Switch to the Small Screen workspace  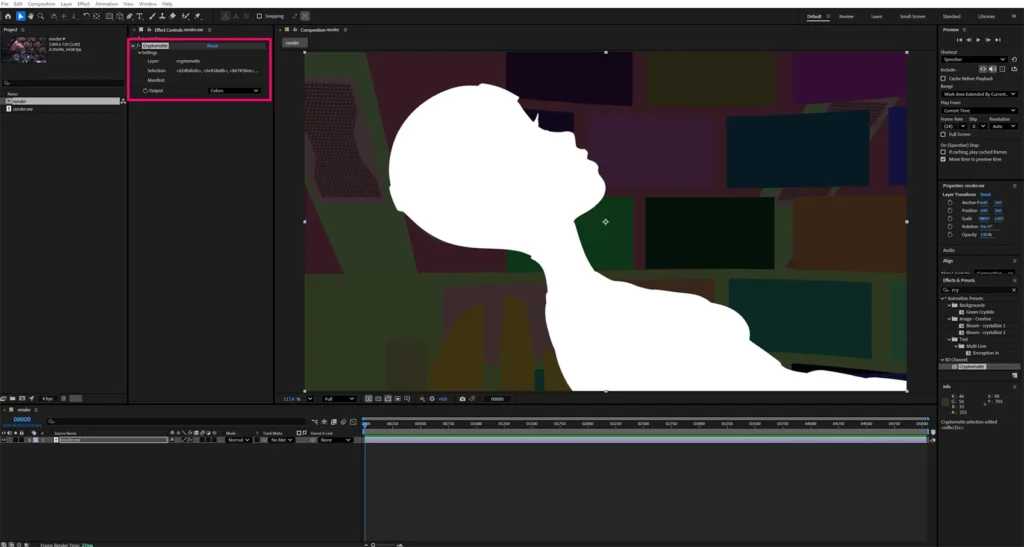[912, 16]
